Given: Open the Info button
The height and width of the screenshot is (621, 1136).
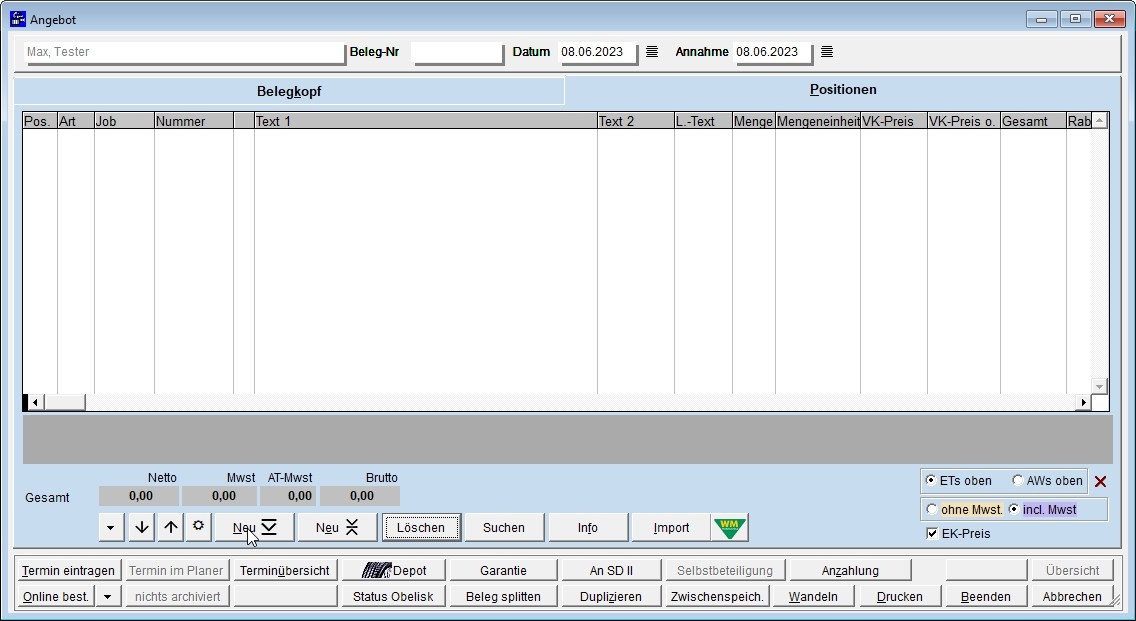Looking at the screenshot, I should point(588,528).
